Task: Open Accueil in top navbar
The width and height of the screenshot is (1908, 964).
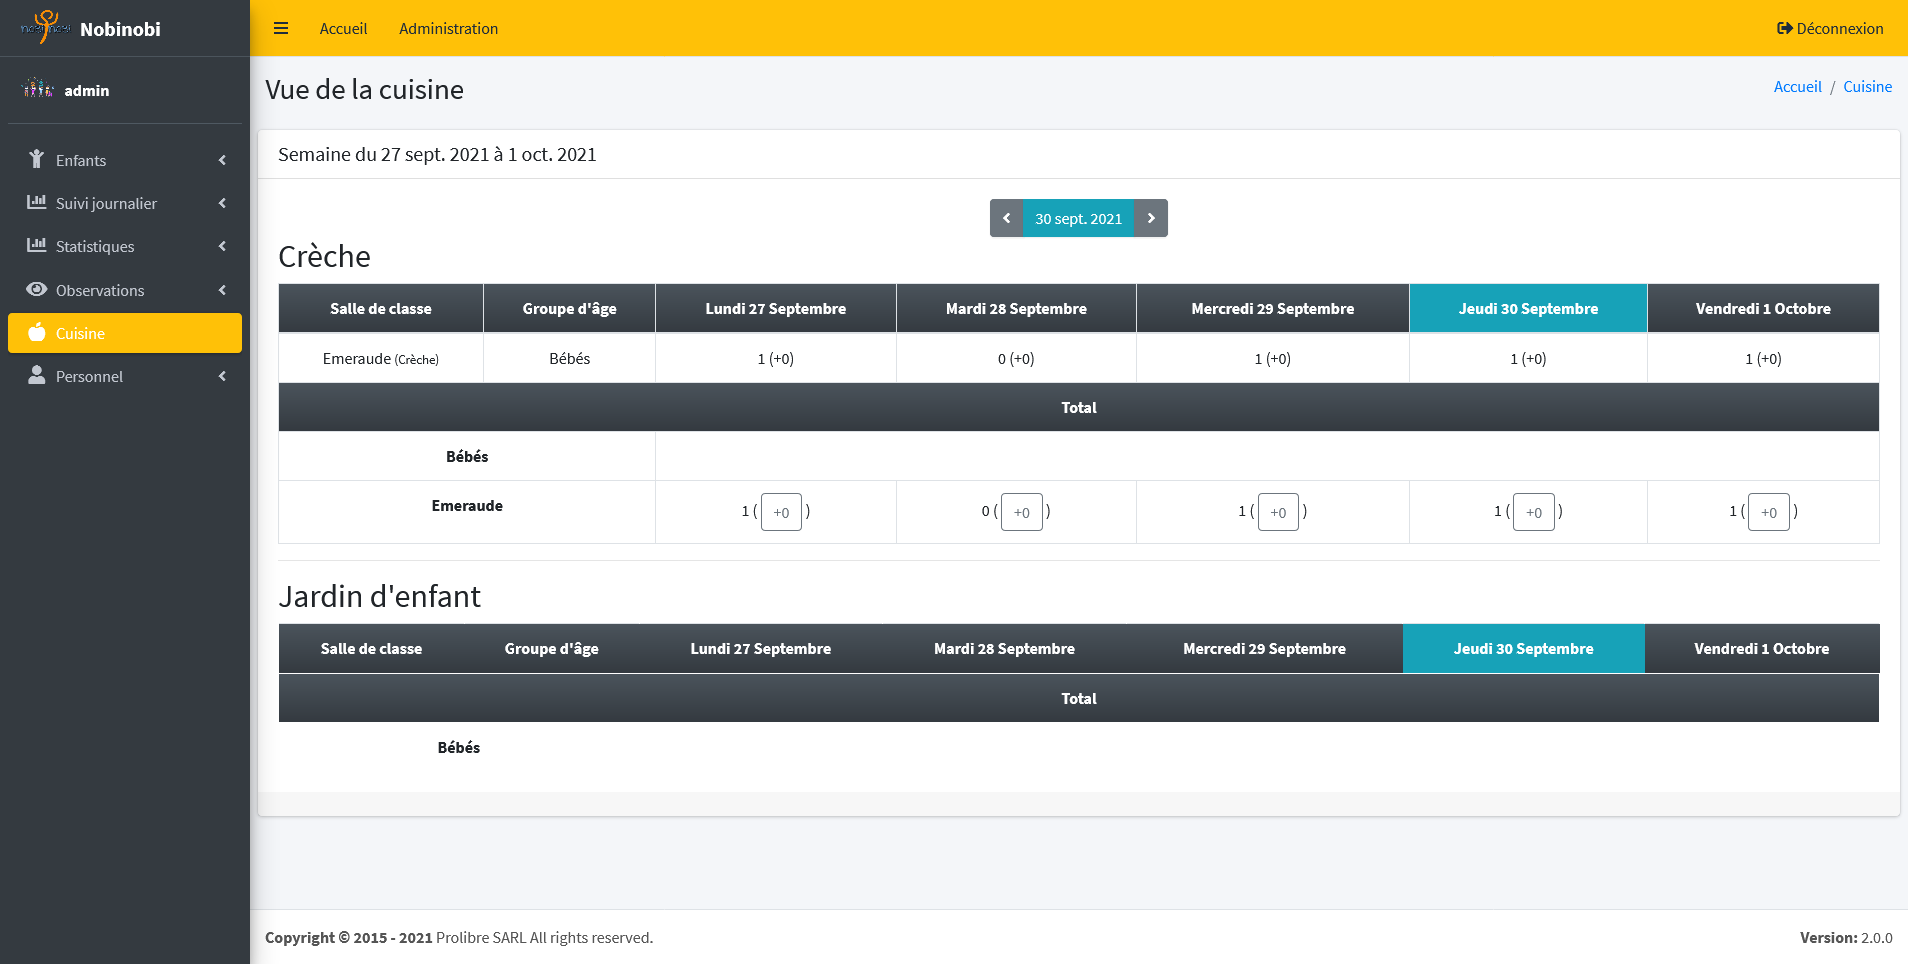Action: click(343, 28)
